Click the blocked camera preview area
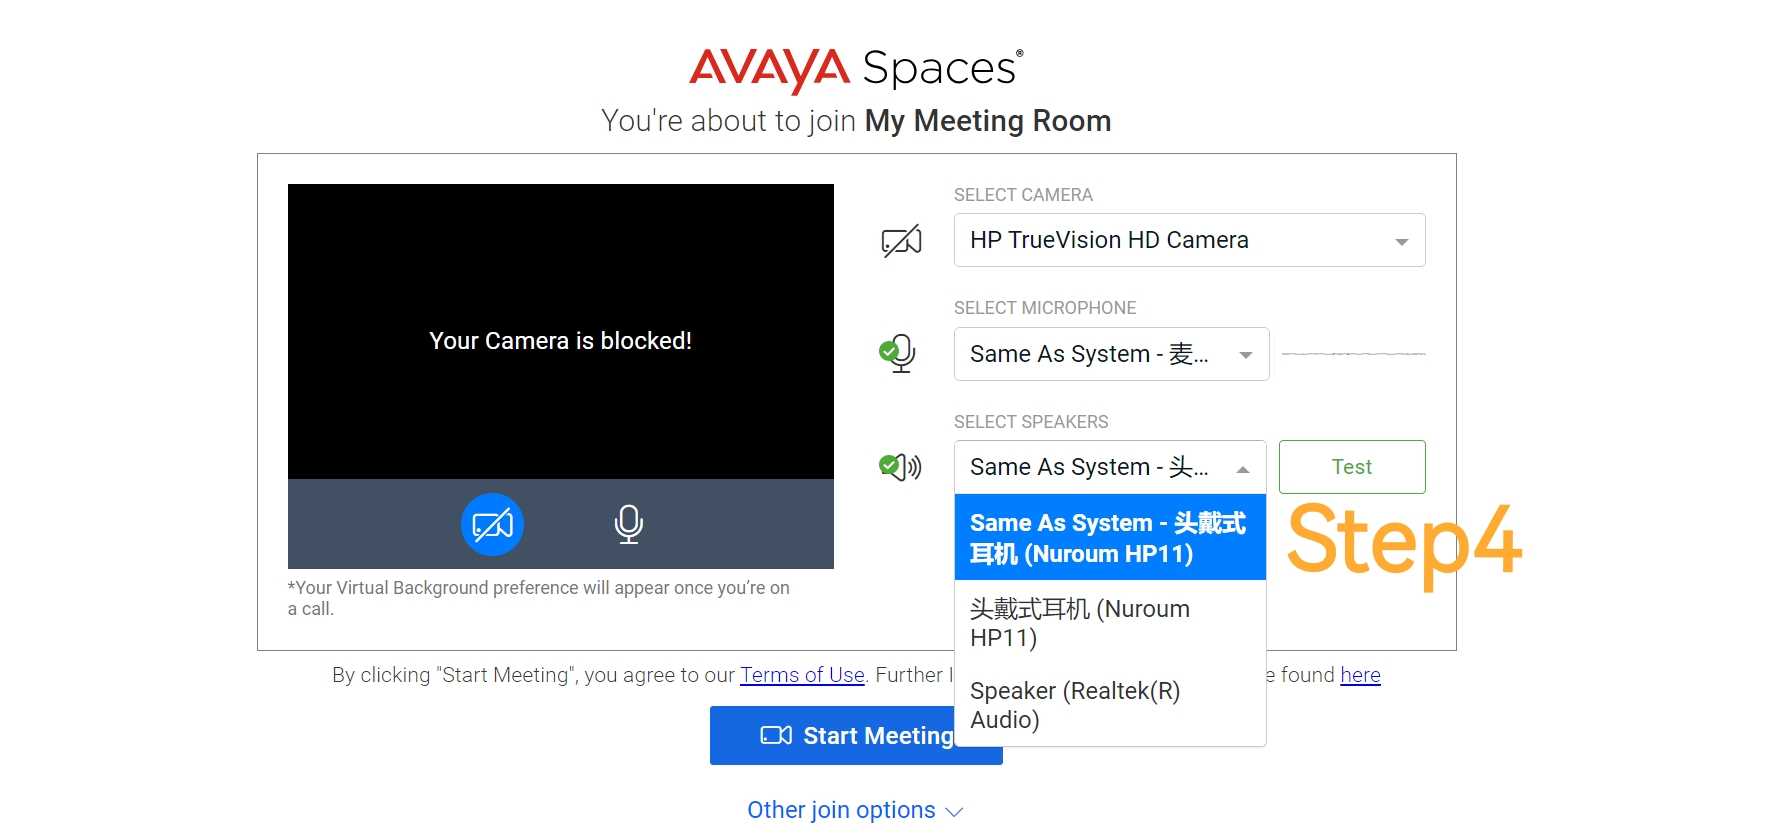 click(561, 331)
